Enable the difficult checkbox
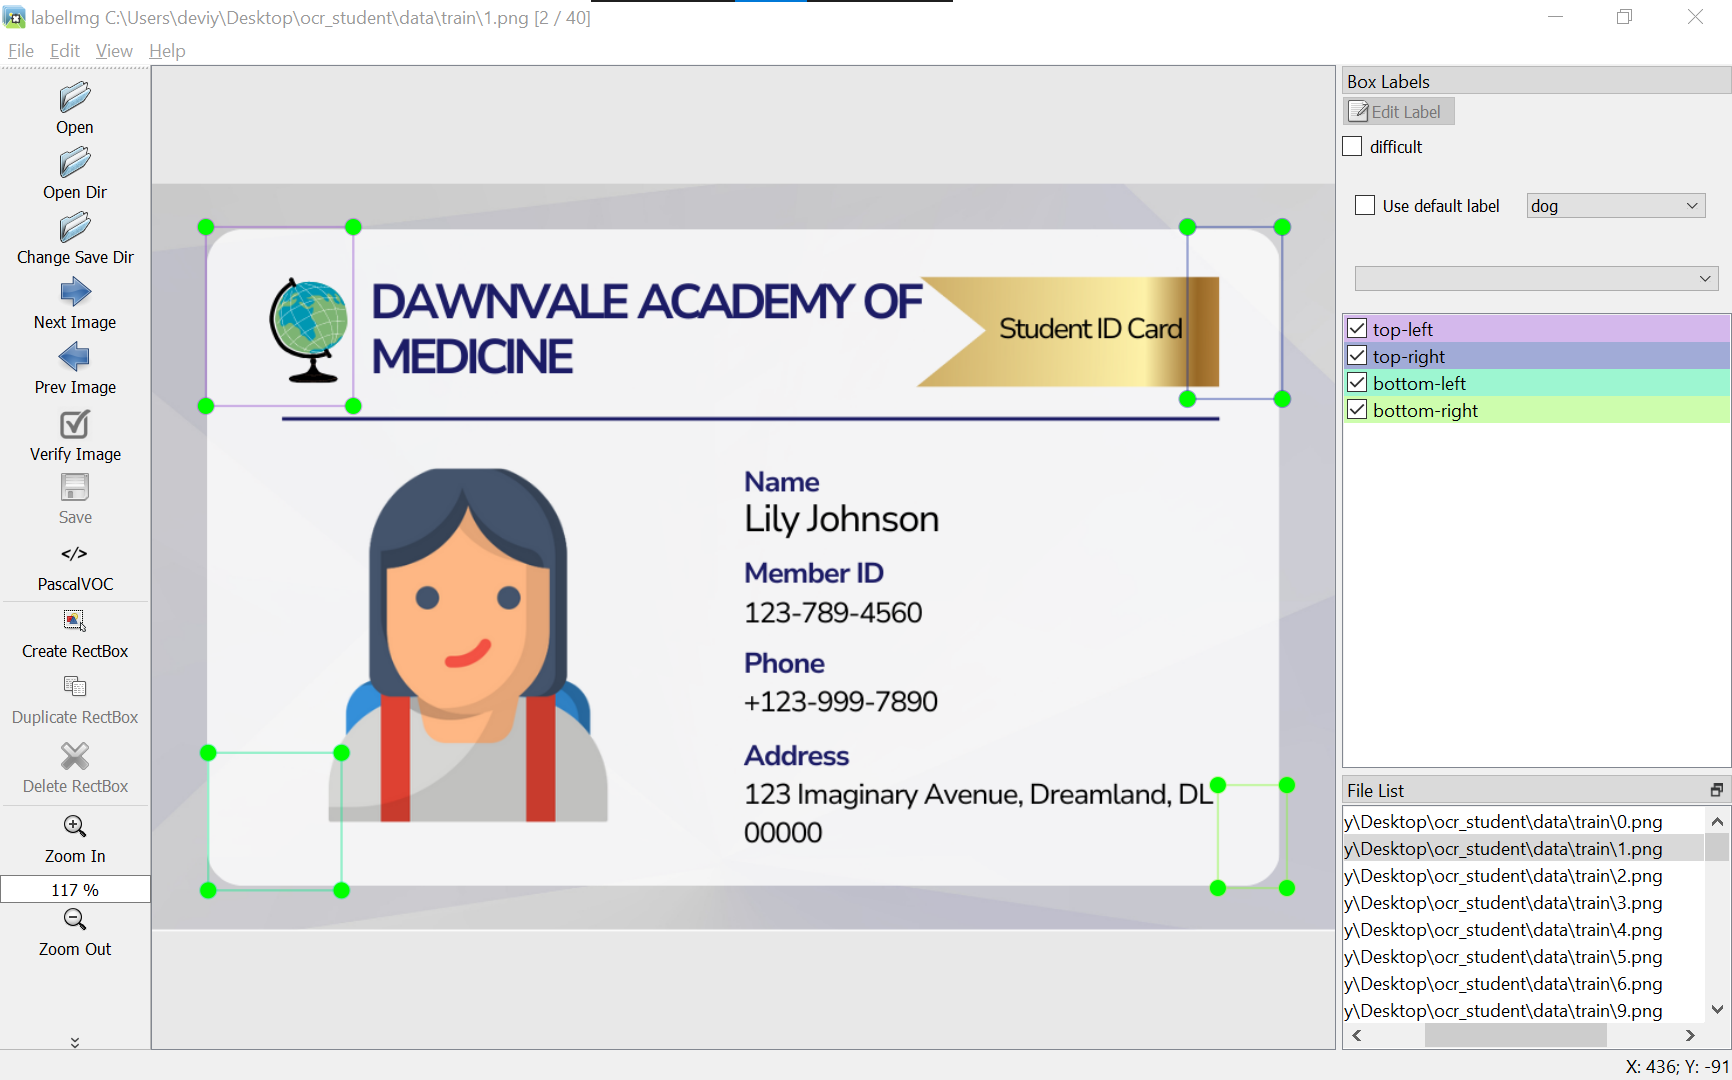The height and width of the screenshot is (1080, 1732). (1352, 146)
